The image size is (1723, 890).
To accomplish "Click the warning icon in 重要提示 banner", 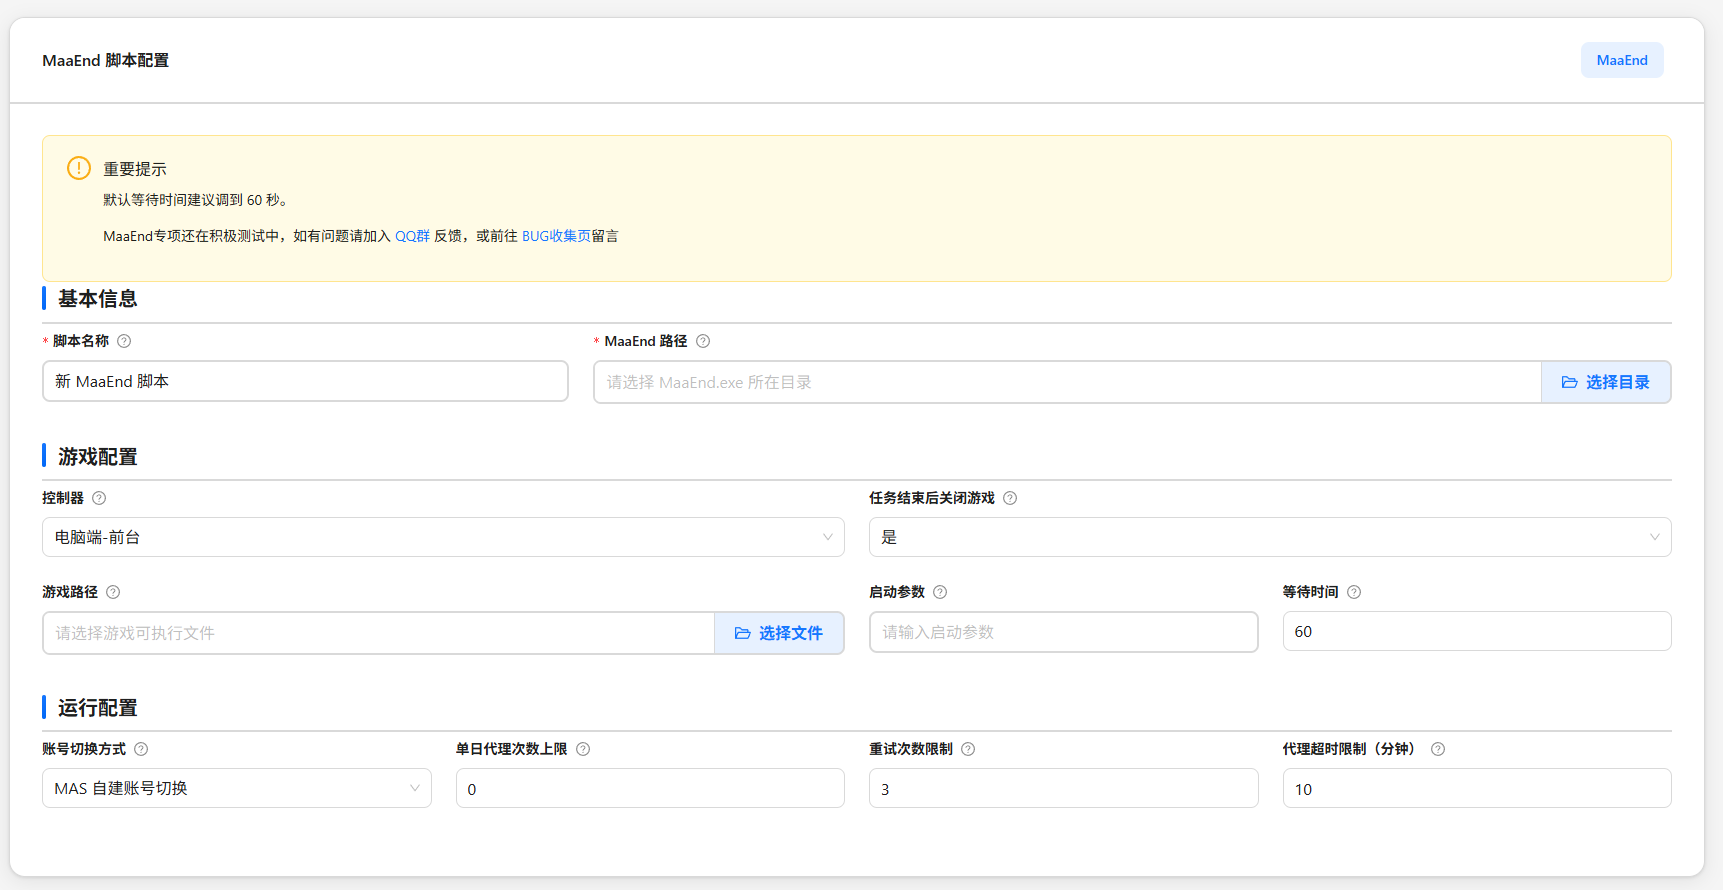I will coord(79,168).
